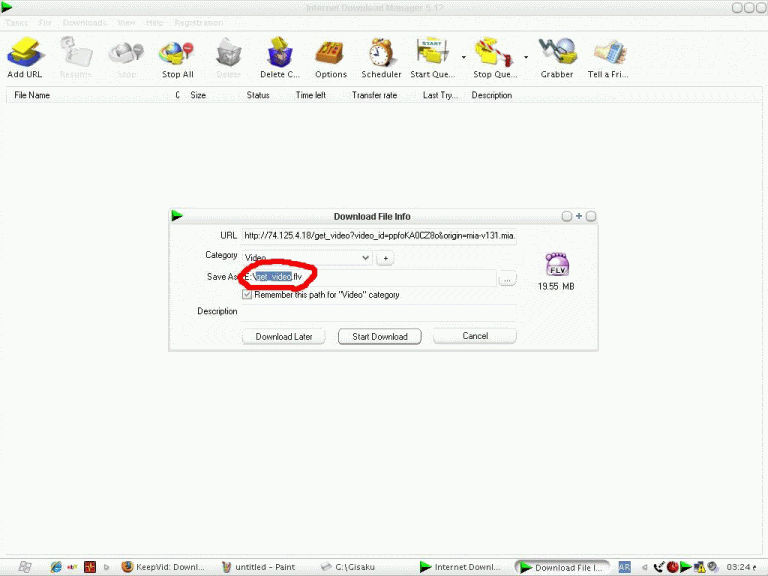Click the Delete Completed toolbar icon

click(x=279, y=52)
